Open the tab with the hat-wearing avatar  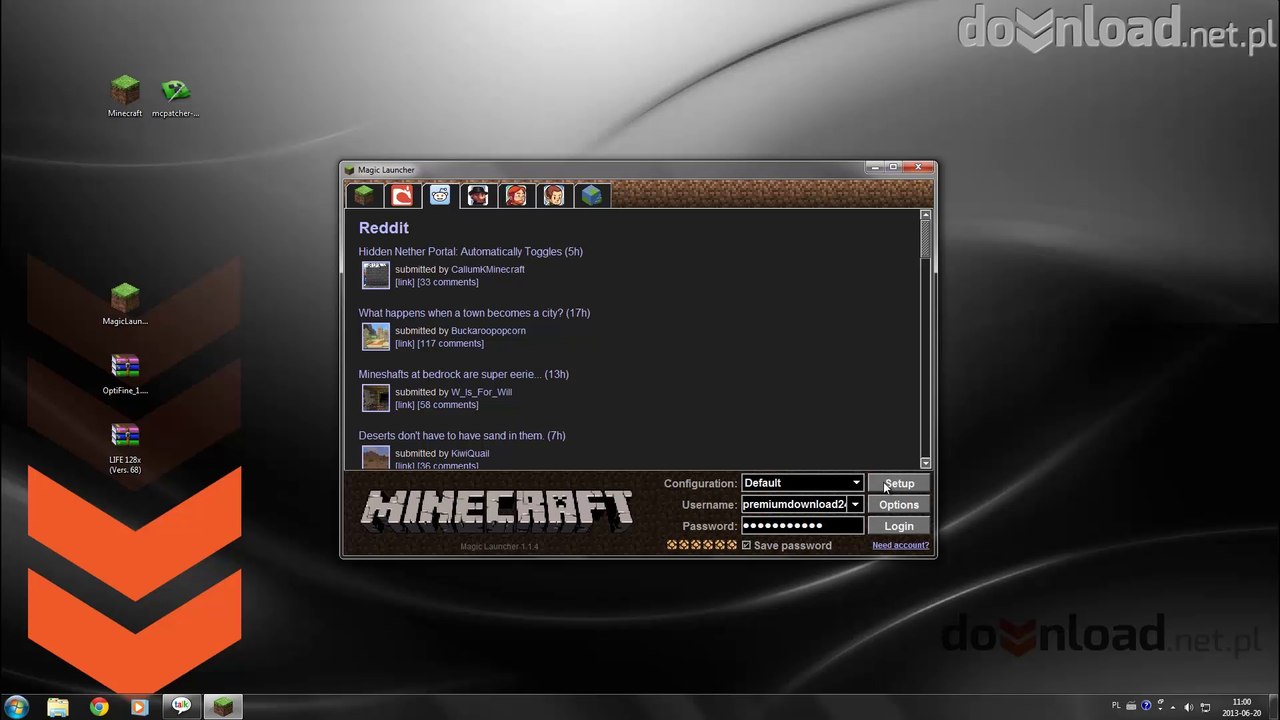pos(478,195)
